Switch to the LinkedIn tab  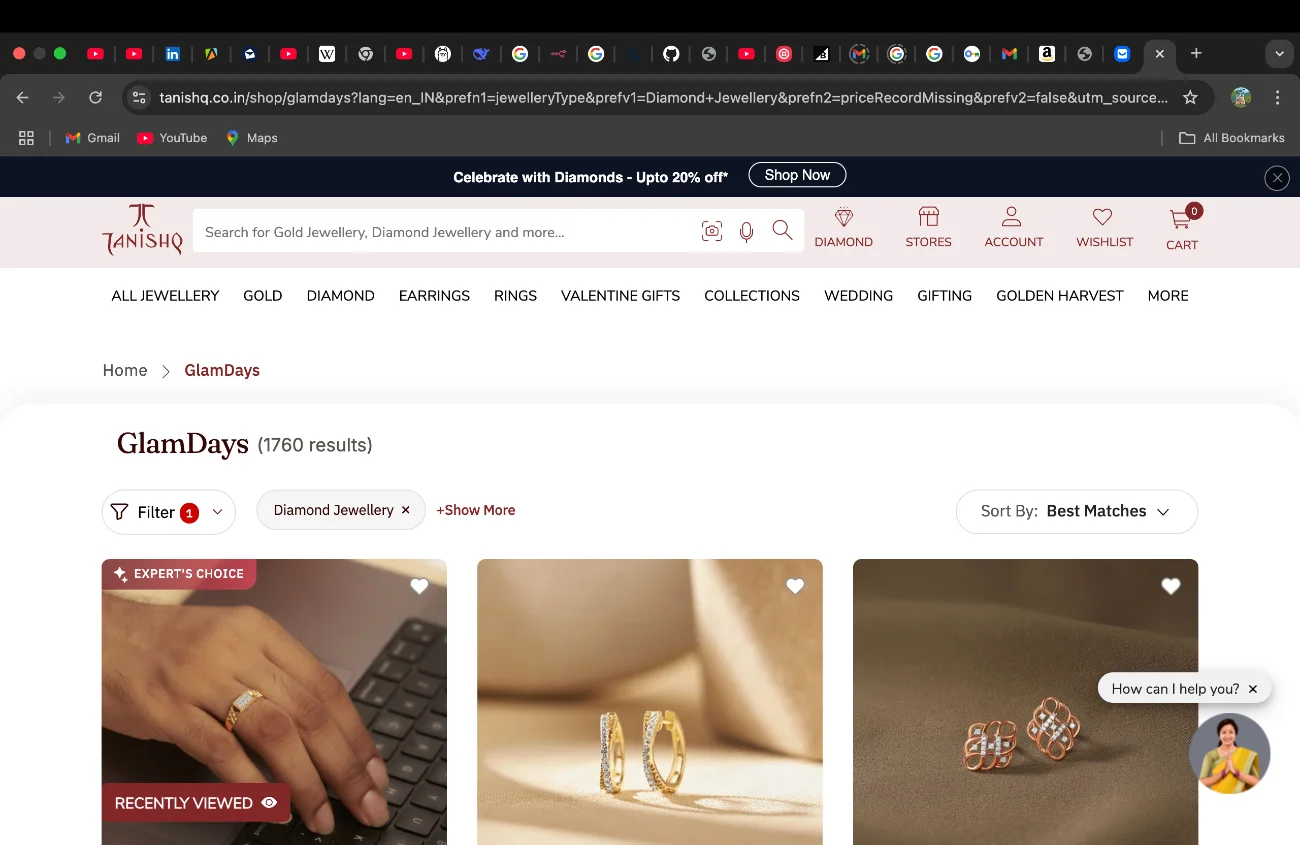173,54
